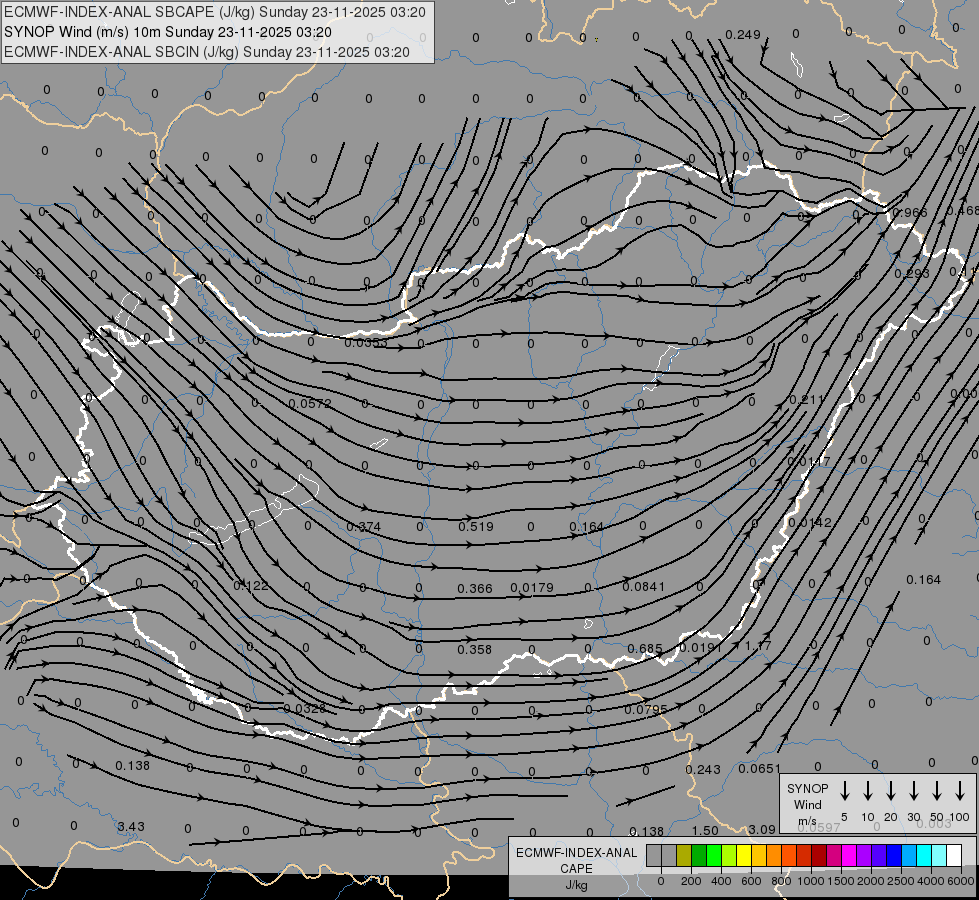The width and height of the screenshot is (979, 900).
Task: Choose the bright magenta CAPE legend swatch
Action: [849, 855]
